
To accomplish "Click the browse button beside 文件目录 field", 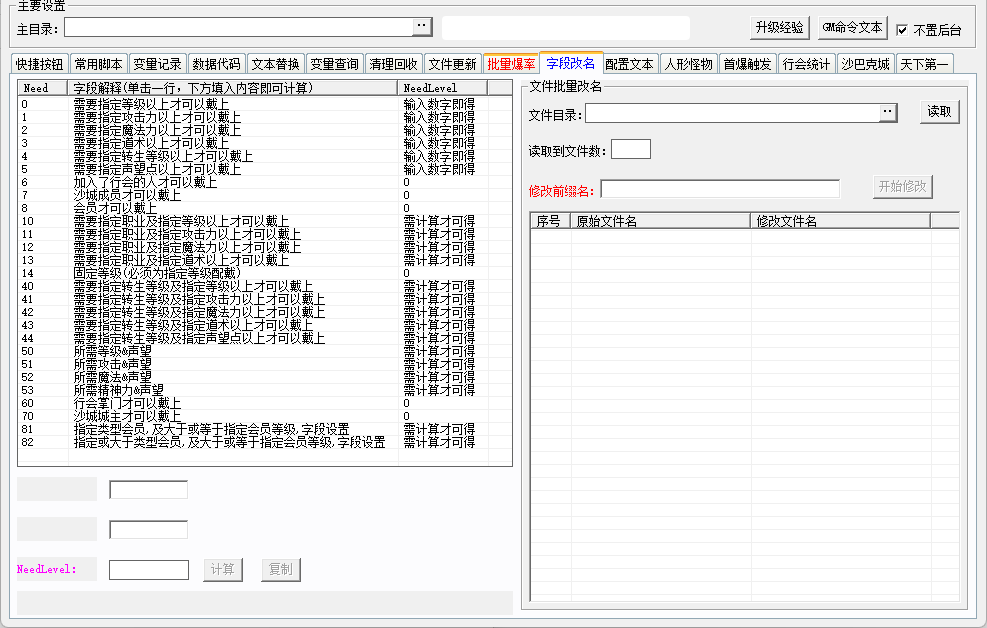I will pyautogui.click(x=889, y=114).
